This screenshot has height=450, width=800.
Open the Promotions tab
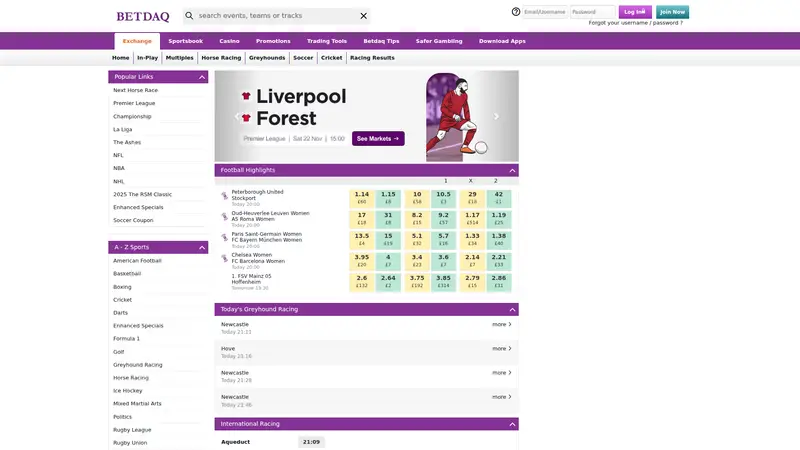273,41
